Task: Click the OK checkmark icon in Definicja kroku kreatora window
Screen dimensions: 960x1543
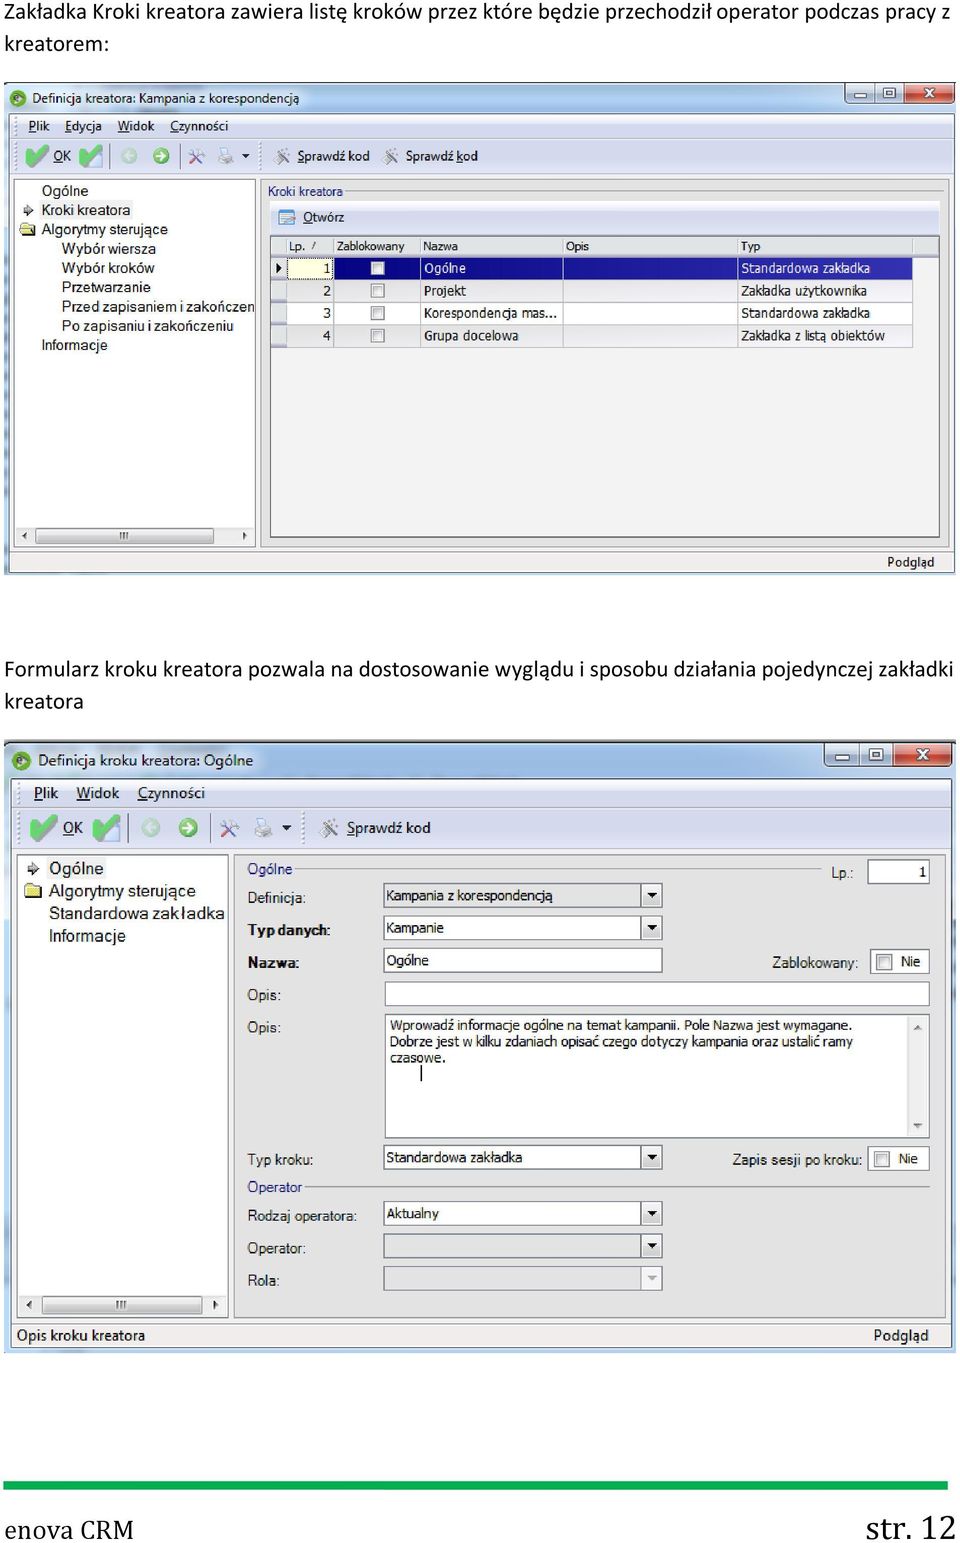Action: pyautogui.click(x=44, y=828)
